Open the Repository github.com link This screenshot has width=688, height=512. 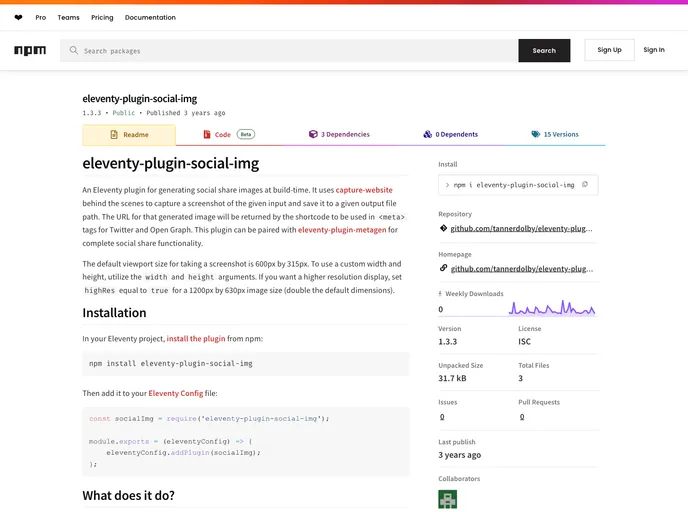click(521, 229)
